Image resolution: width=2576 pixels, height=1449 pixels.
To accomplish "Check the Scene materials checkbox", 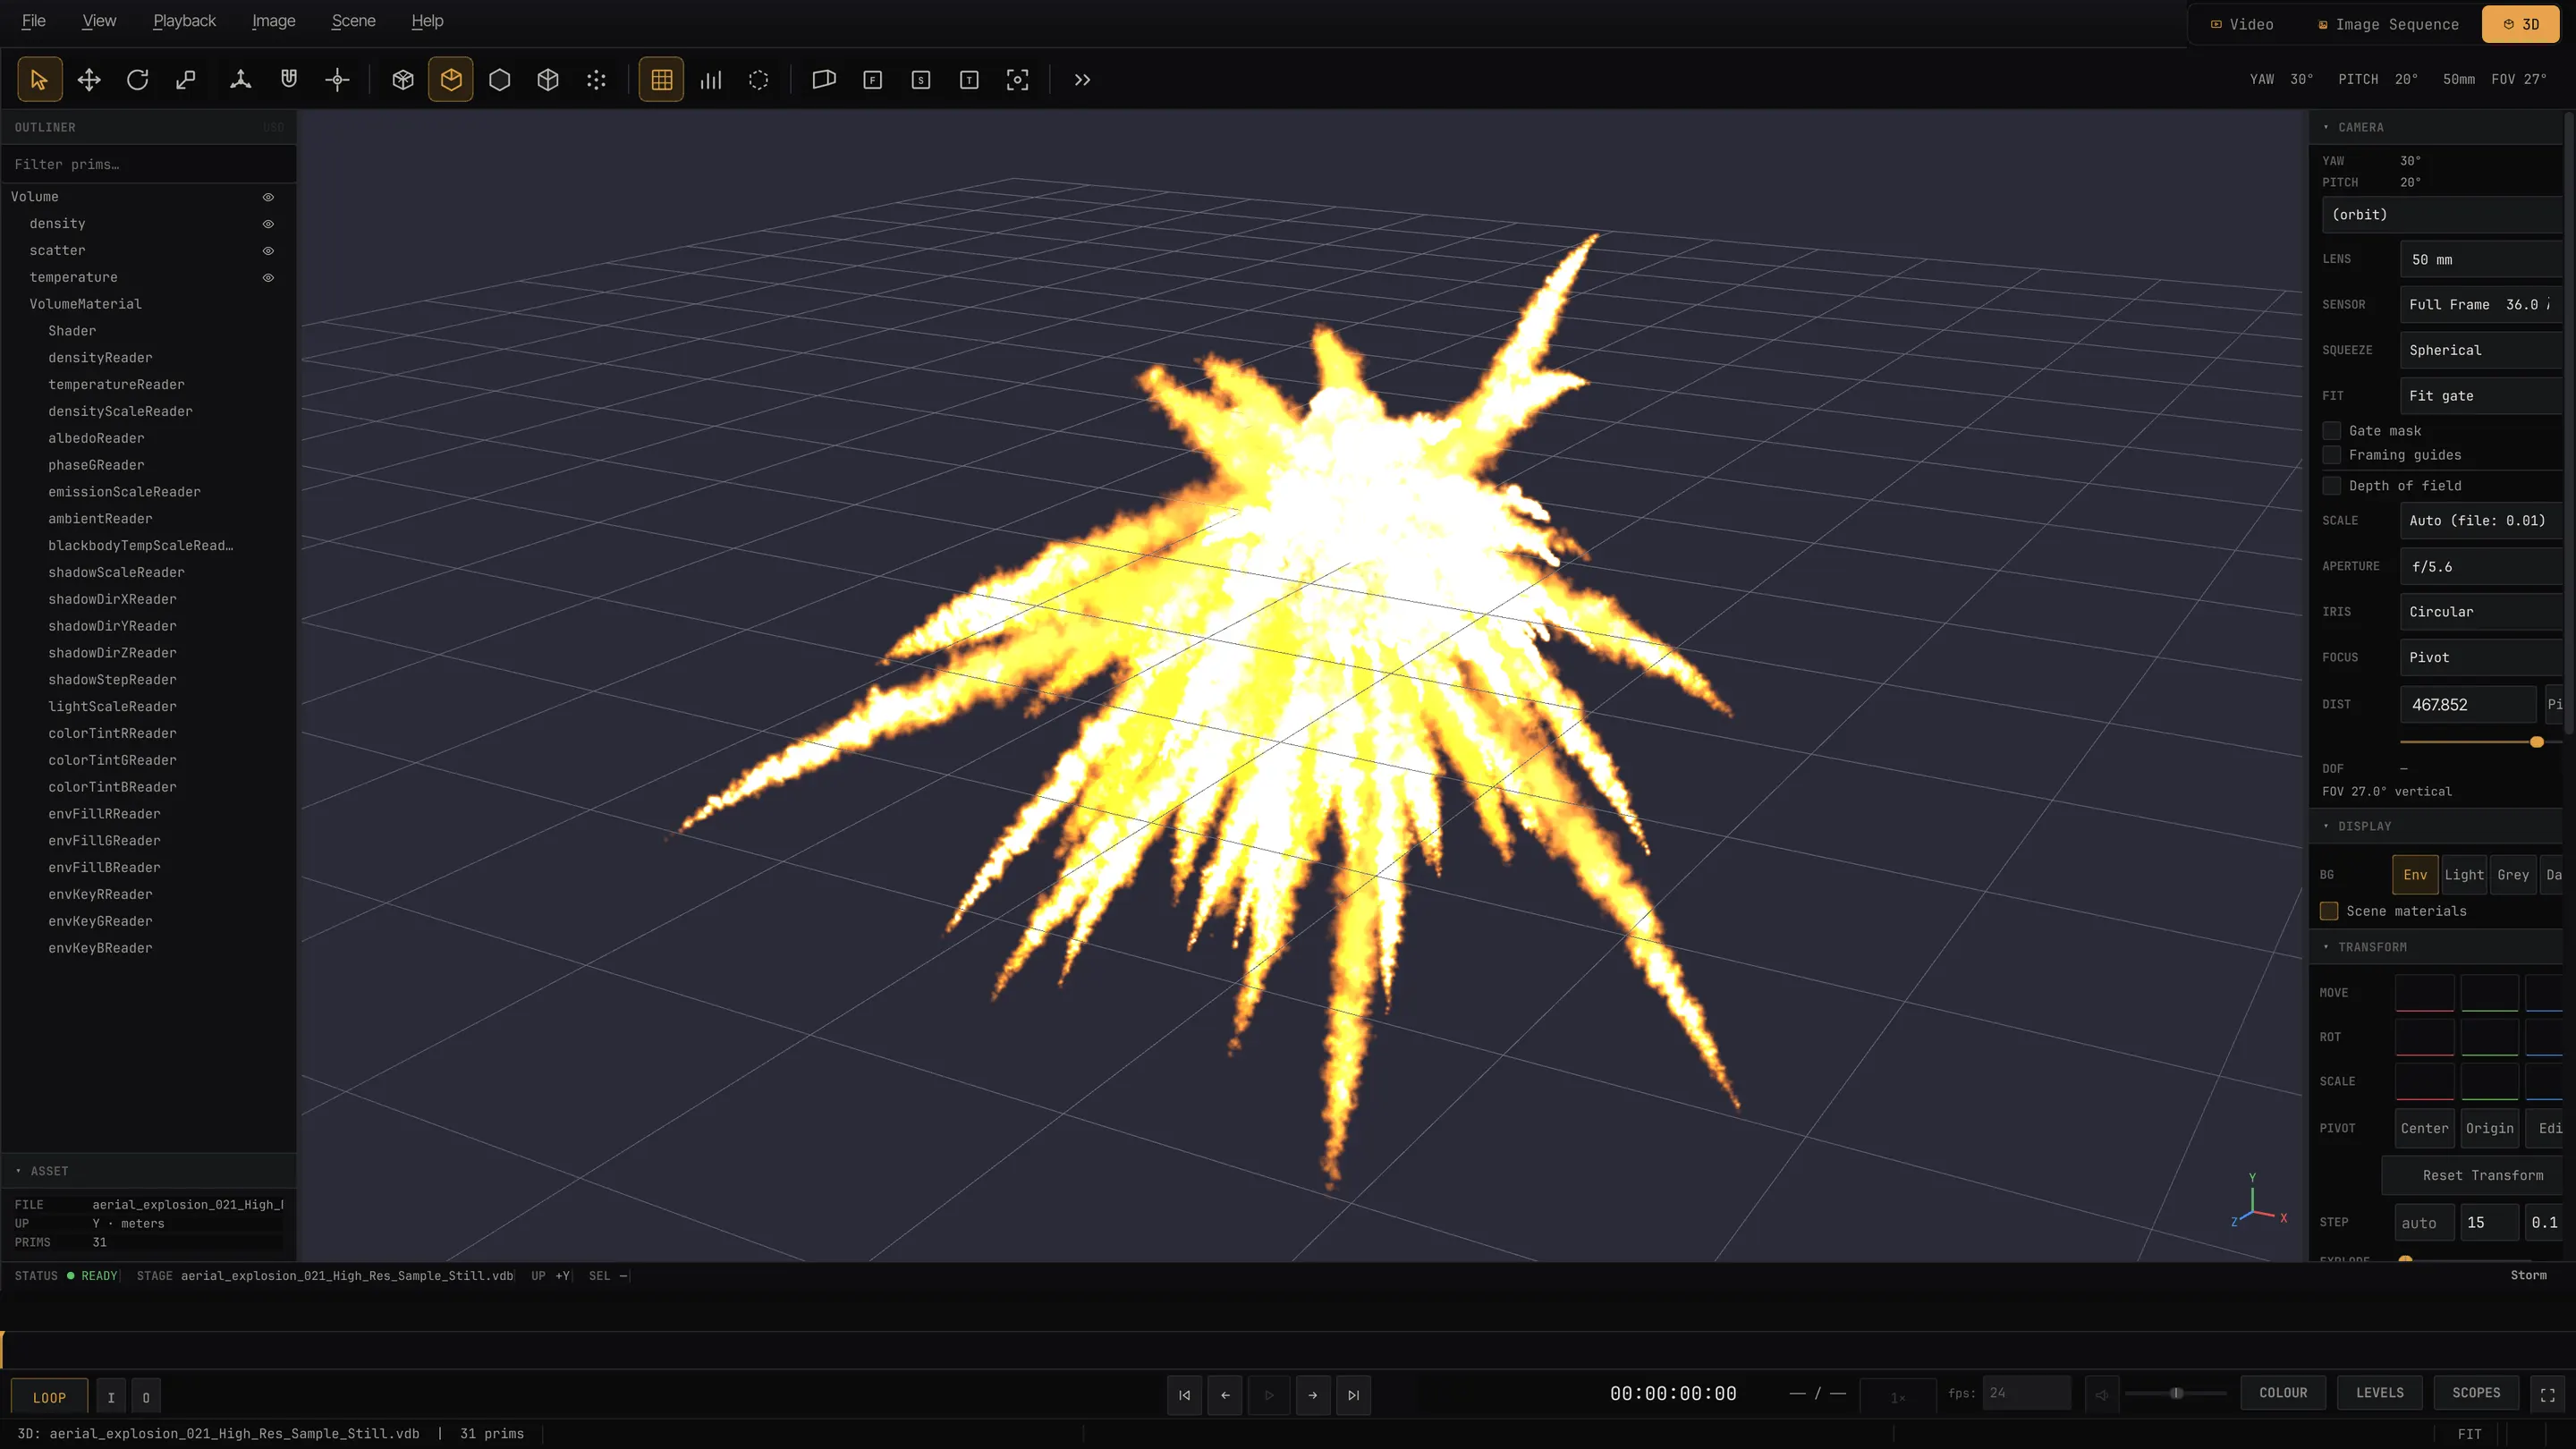I will click(x=2329, y=911).
